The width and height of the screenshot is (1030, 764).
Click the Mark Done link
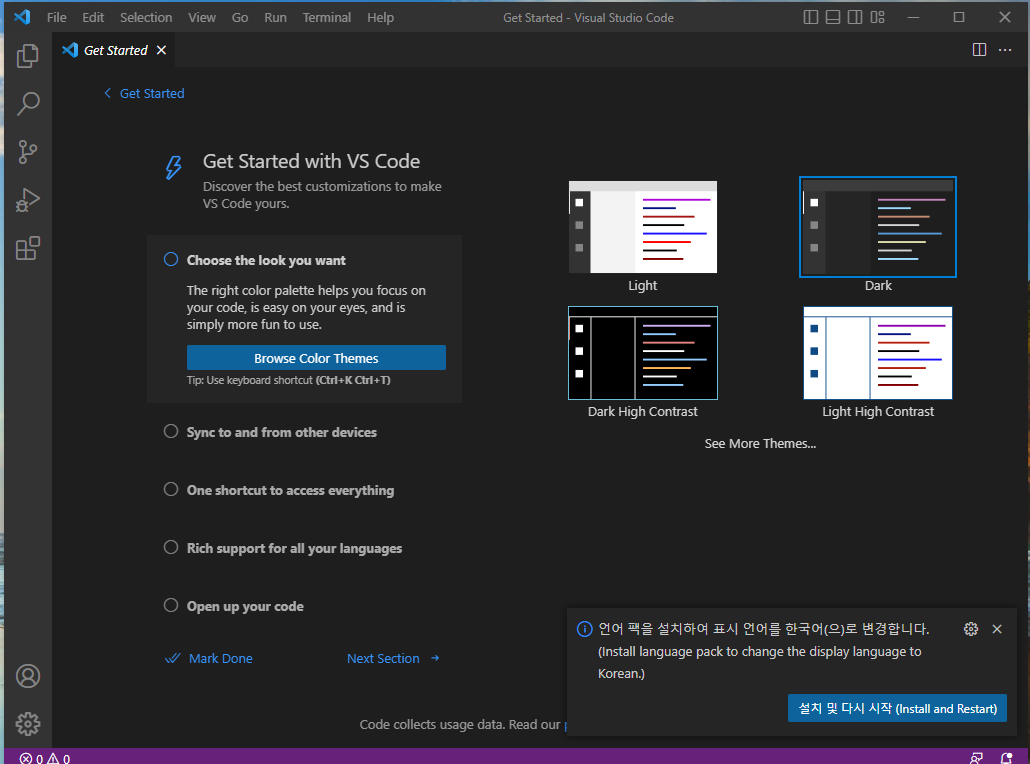point(209,658)
